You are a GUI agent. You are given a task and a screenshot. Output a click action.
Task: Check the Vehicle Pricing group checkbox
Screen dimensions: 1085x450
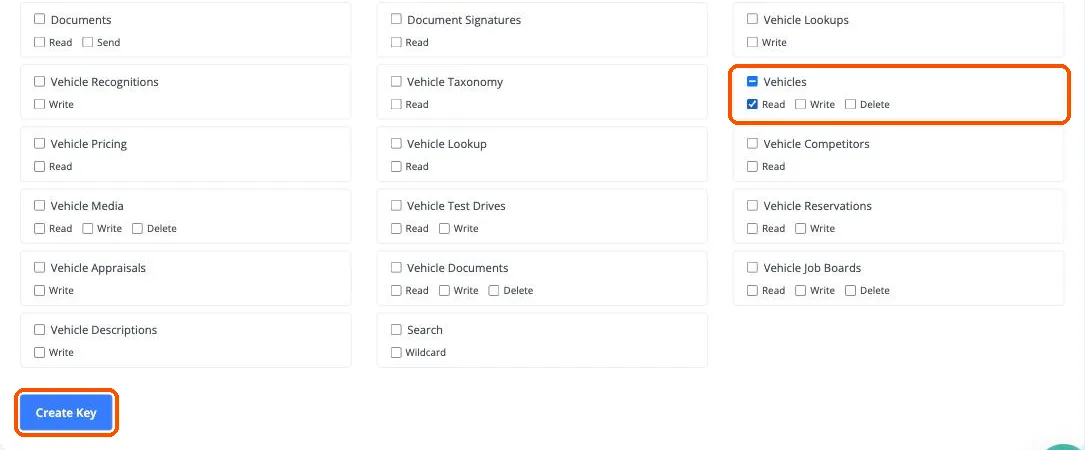pos(39,144)
